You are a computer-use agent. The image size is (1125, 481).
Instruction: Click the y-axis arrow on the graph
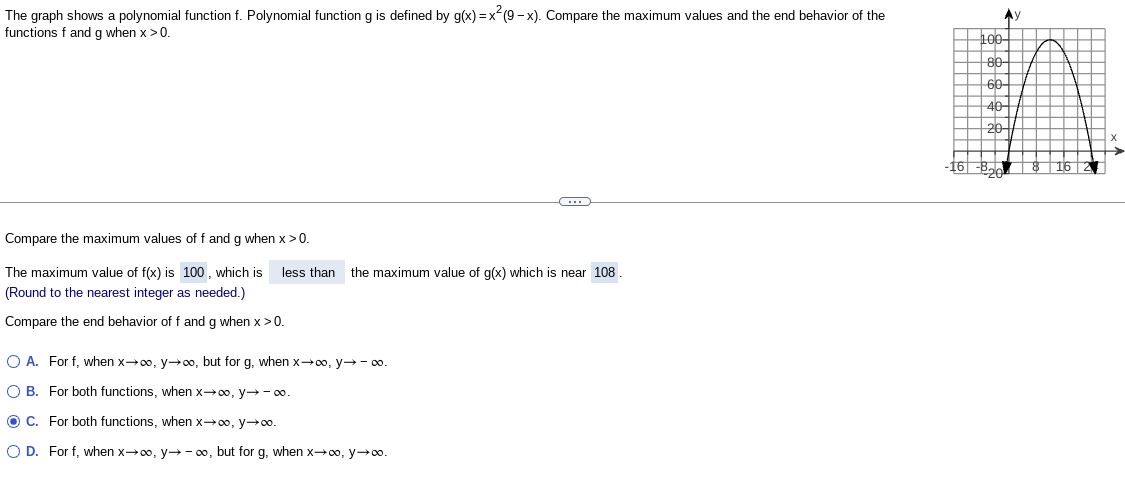1009,14
